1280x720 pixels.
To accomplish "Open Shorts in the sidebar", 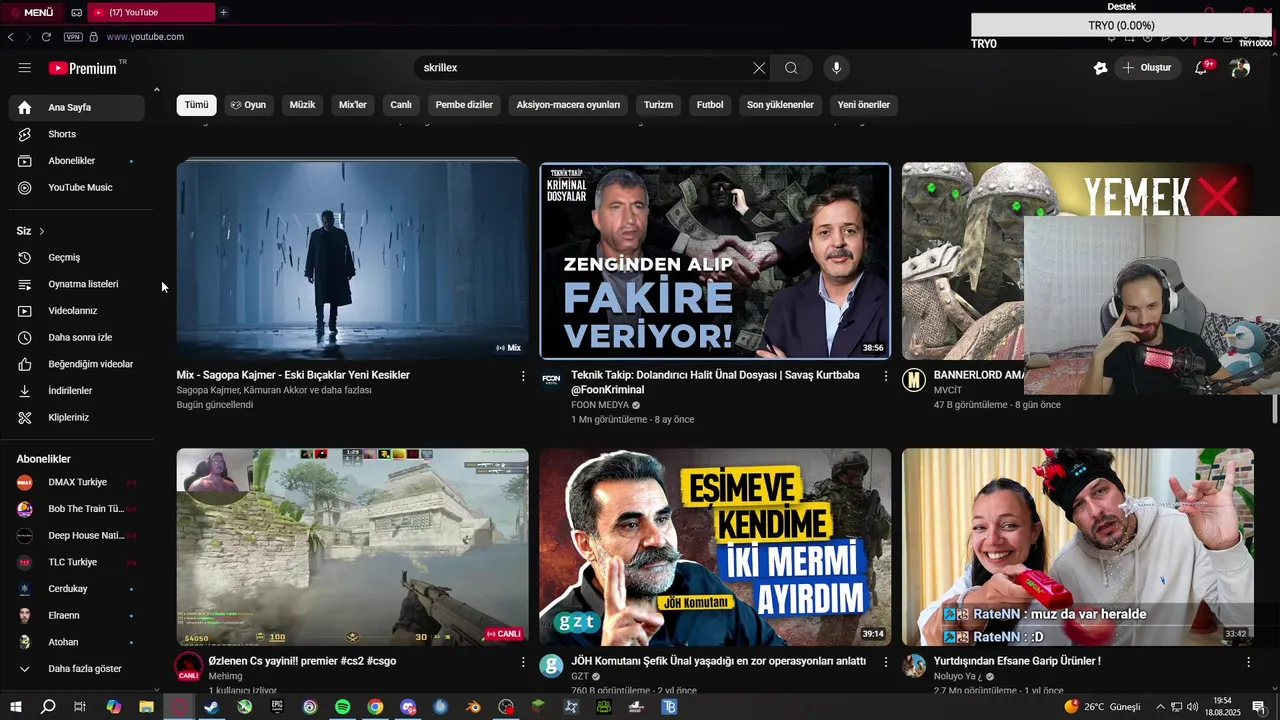I will point(76,134).
